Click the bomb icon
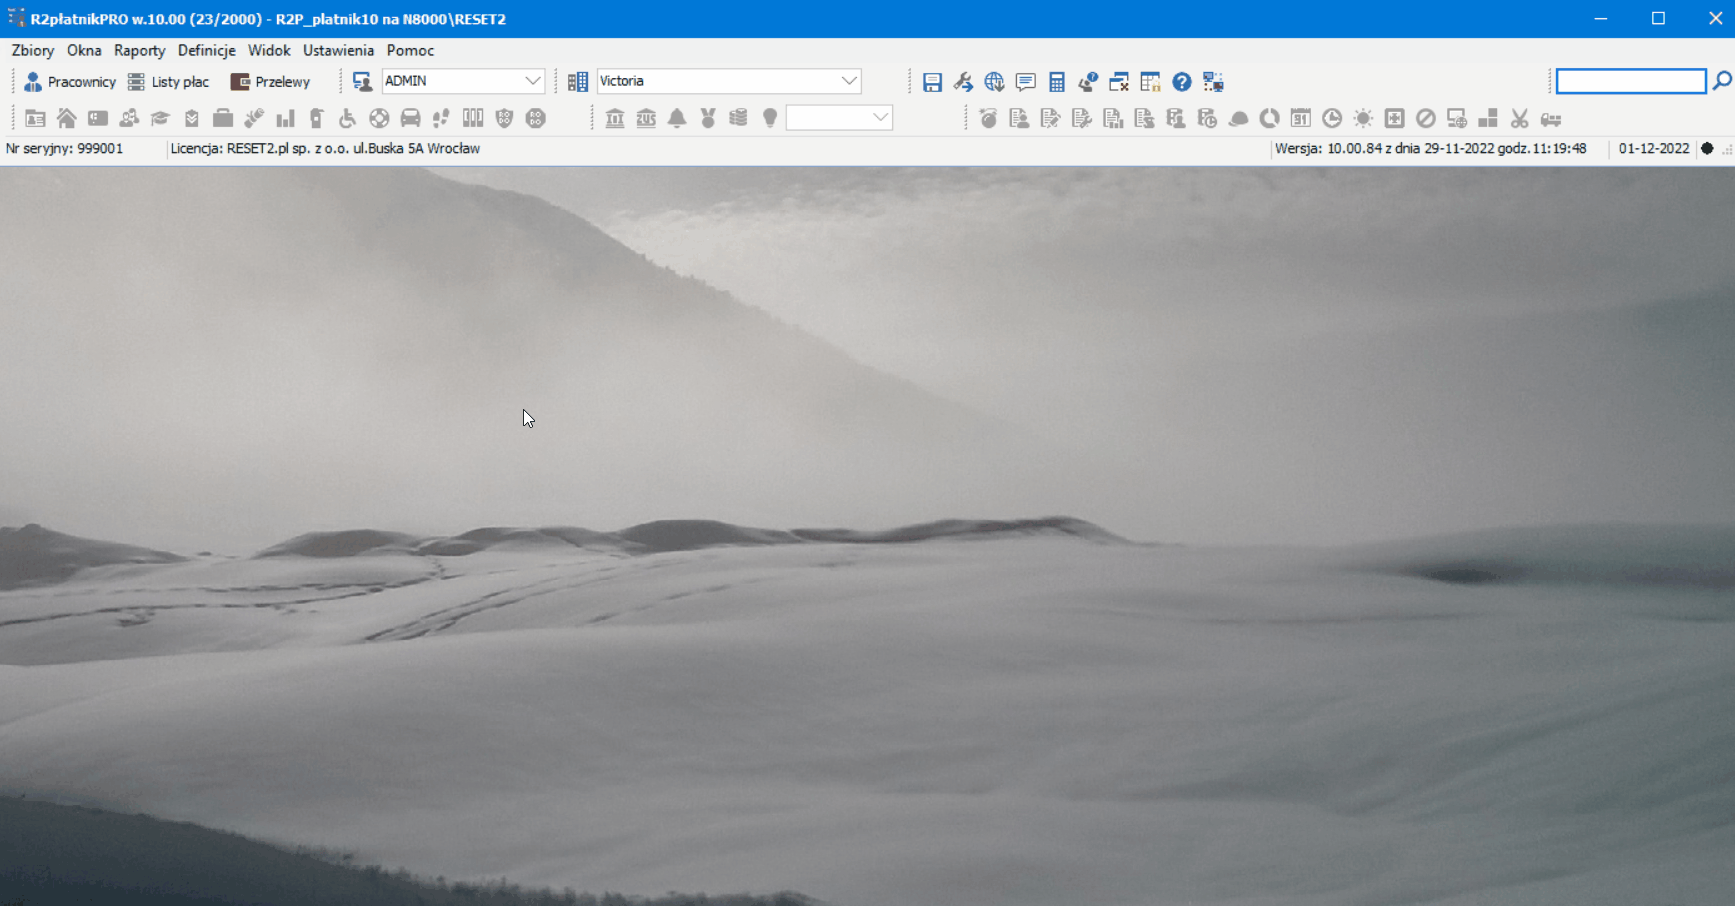 (x=988, y=119)
